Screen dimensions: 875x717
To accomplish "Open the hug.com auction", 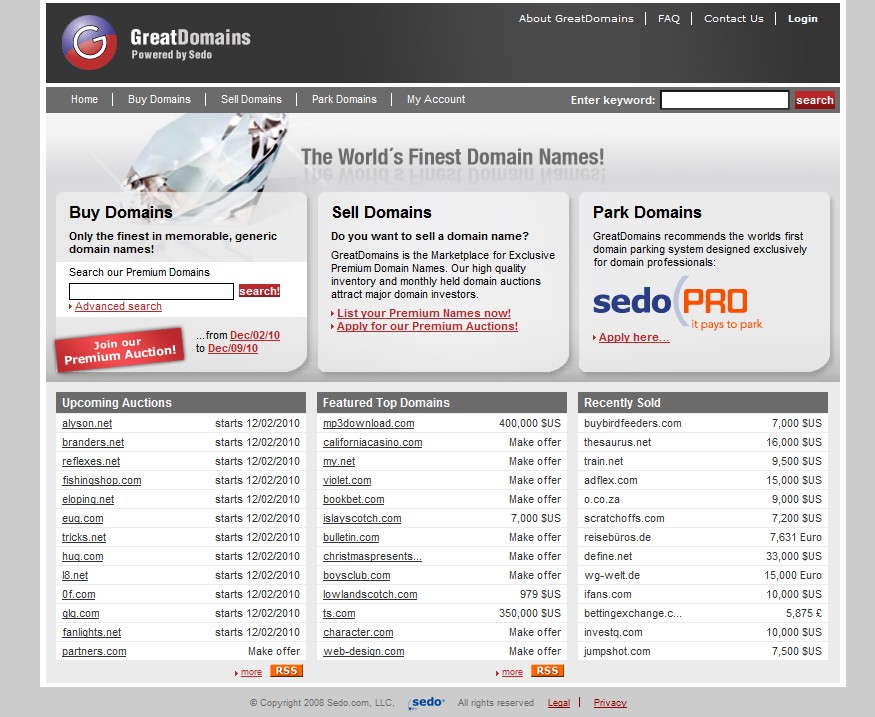I will click(83, 556).
